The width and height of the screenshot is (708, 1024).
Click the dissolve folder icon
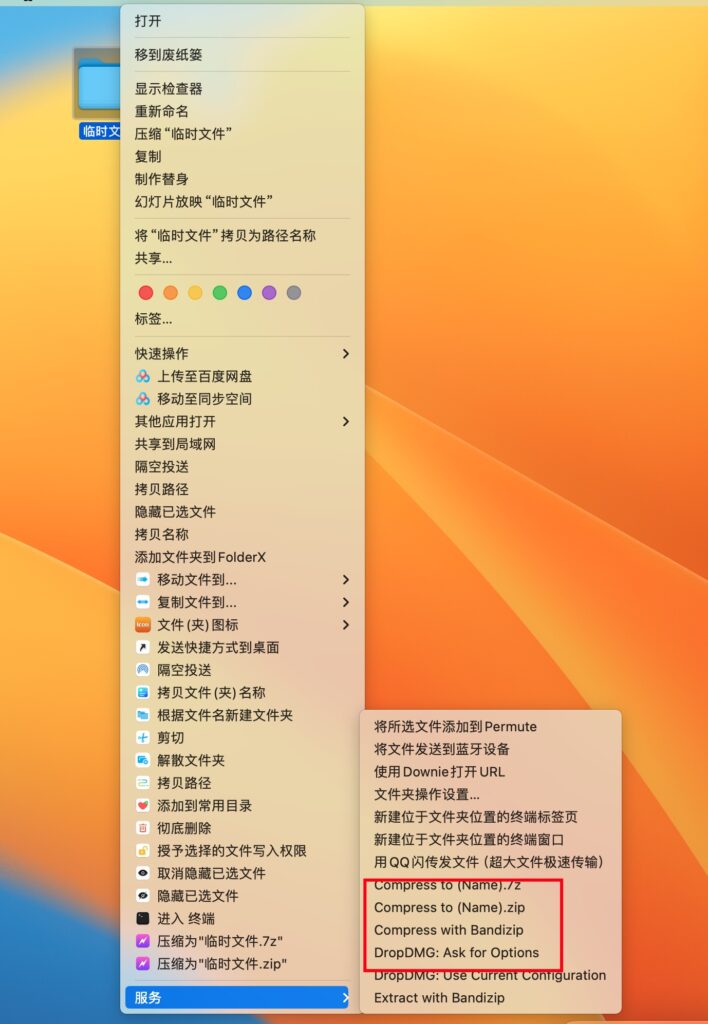[x=142, y=760]
